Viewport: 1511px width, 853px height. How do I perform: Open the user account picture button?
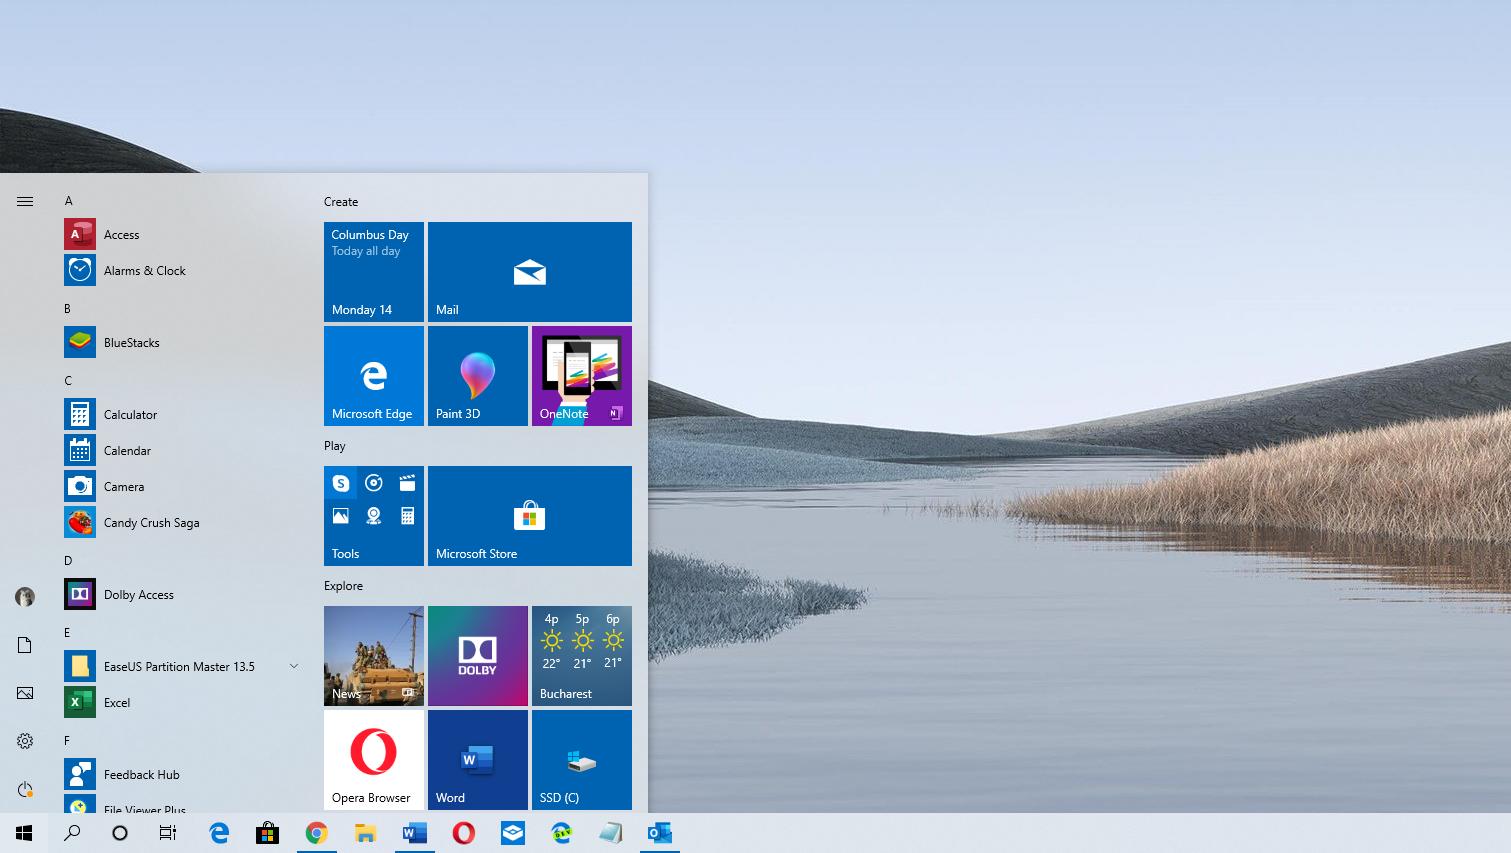[25, 597]
